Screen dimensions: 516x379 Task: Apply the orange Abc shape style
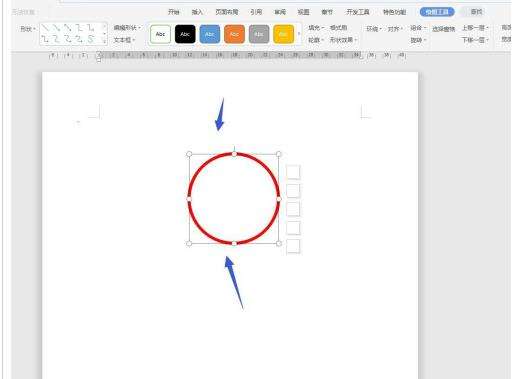coord(234,34)
